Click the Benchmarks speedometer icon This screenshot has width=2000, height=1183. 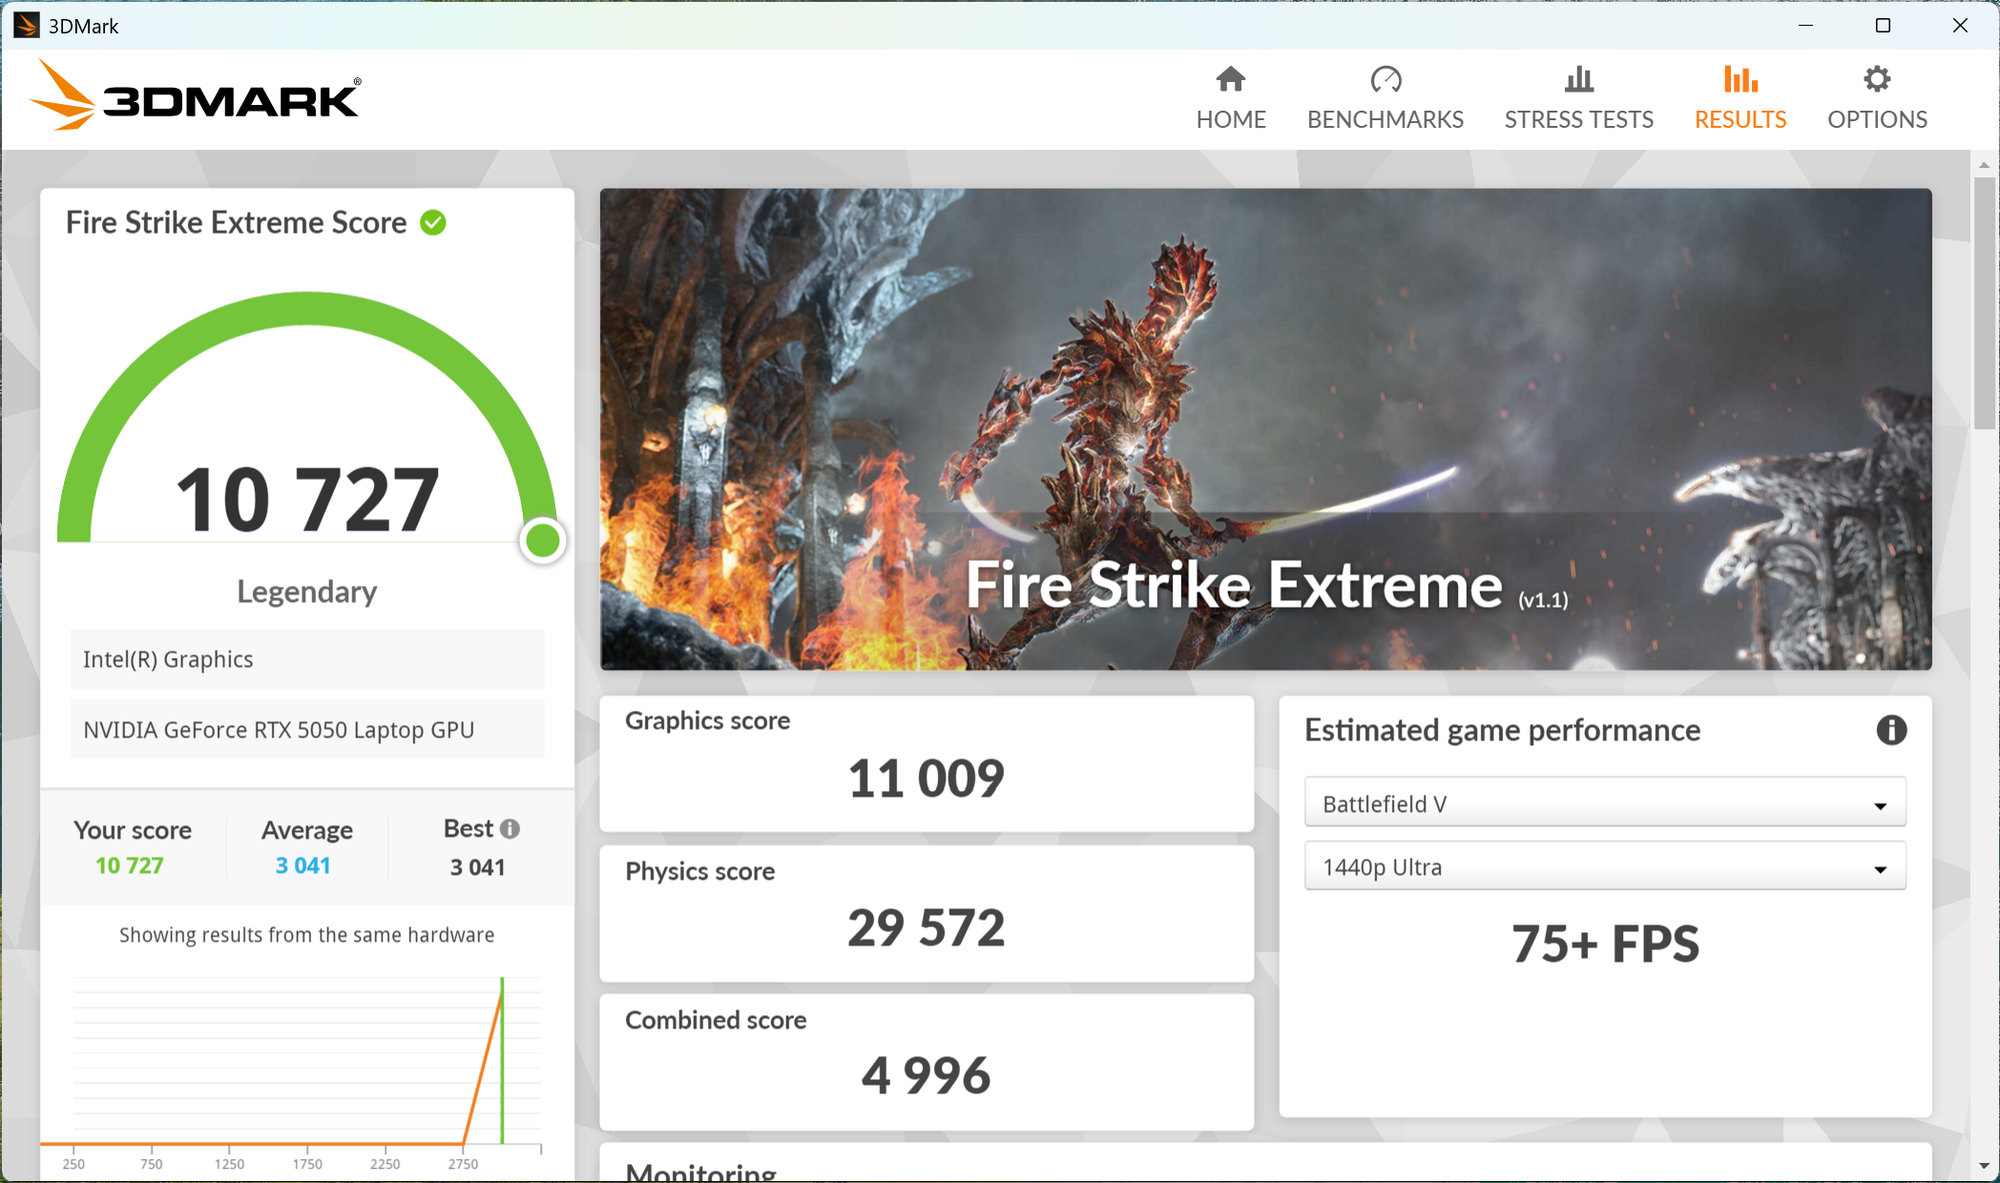point(1386,79)
